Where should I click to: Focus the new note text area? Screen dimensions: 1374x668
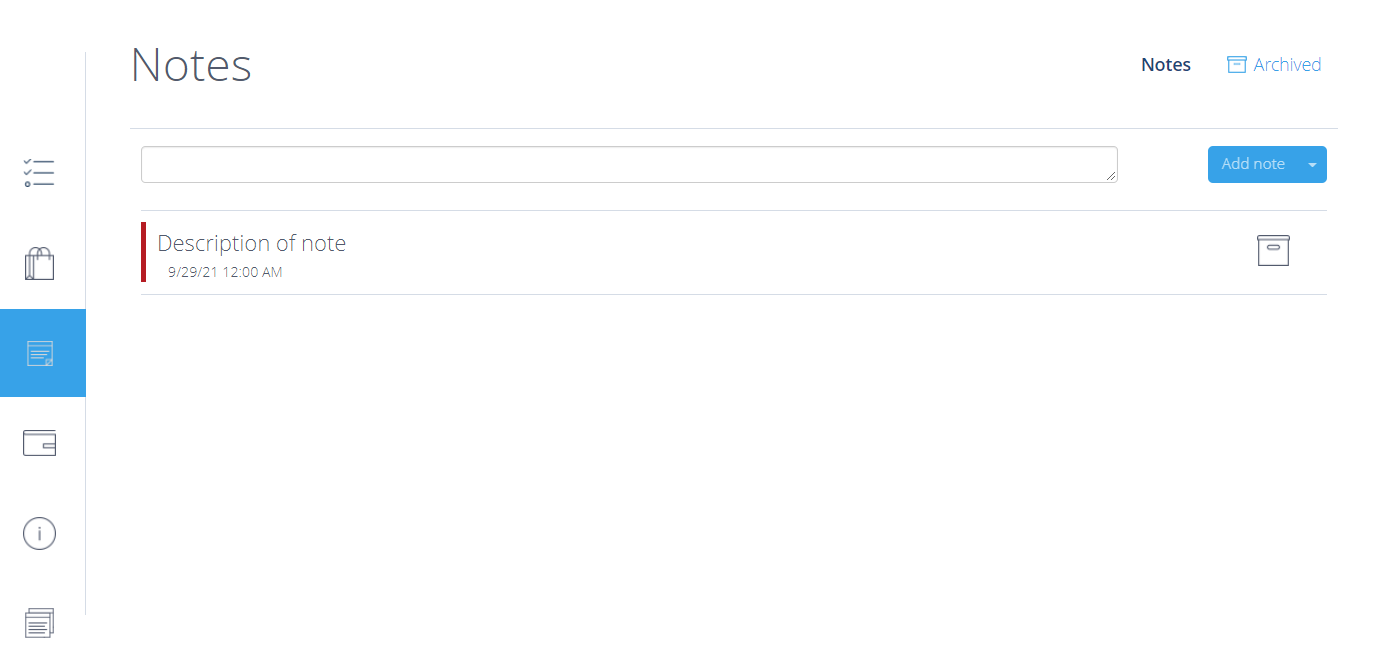click(629, 165)
